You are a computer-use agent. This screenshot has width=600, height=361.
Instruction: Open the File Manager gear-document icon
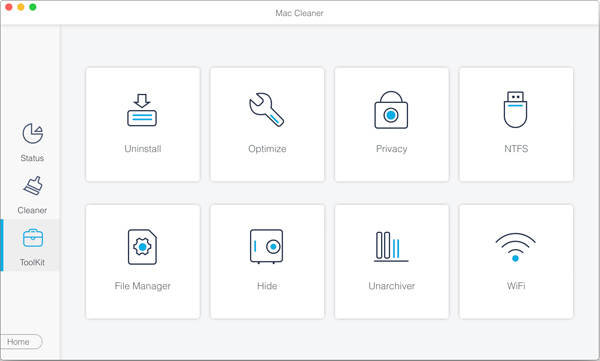[142, 247]
